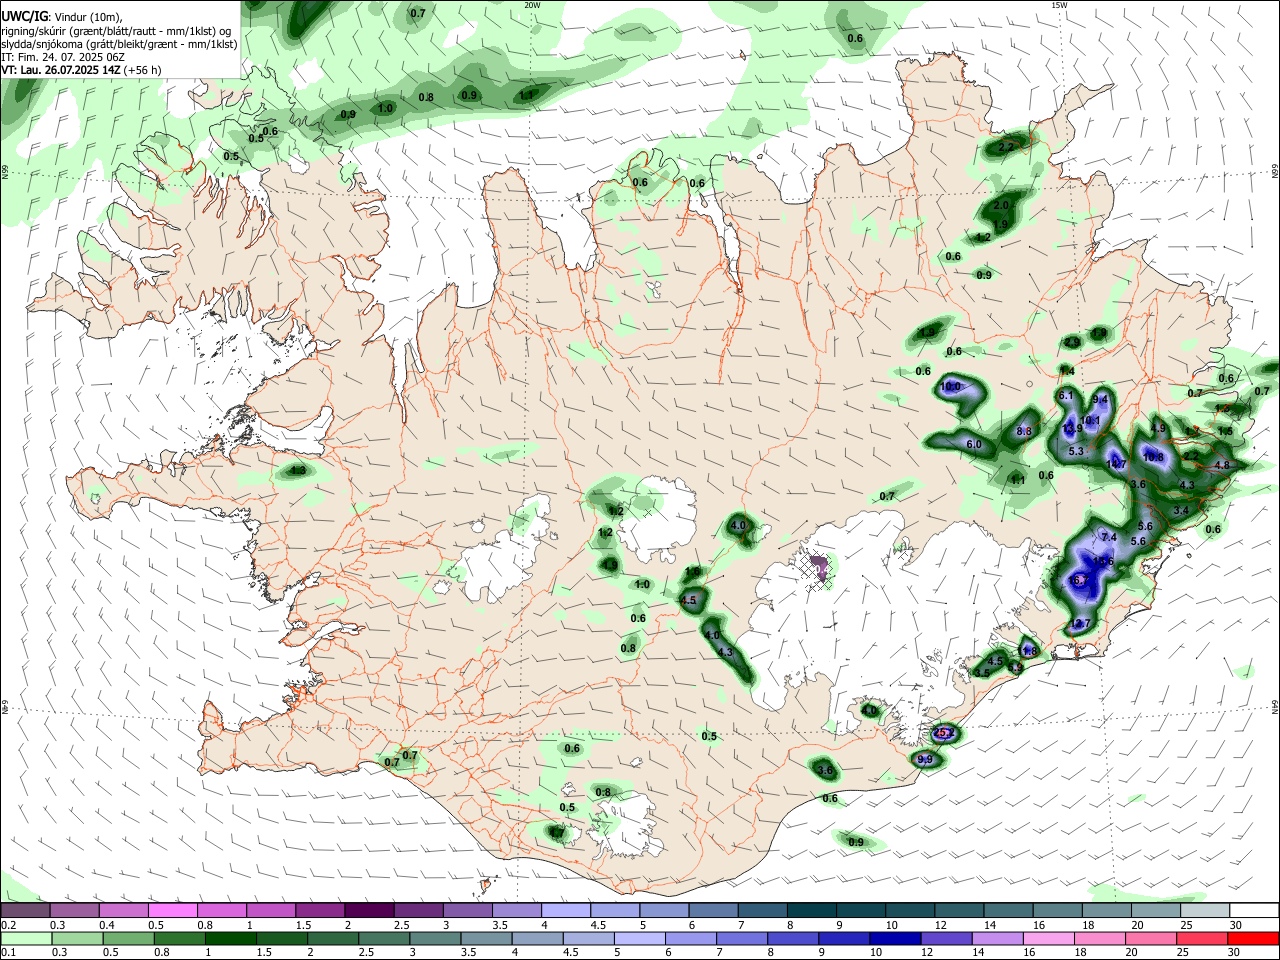Select the '8.8' precipitation value
The width and height of the screenshot is (1280, 960).
click(x=1024, y=432)
